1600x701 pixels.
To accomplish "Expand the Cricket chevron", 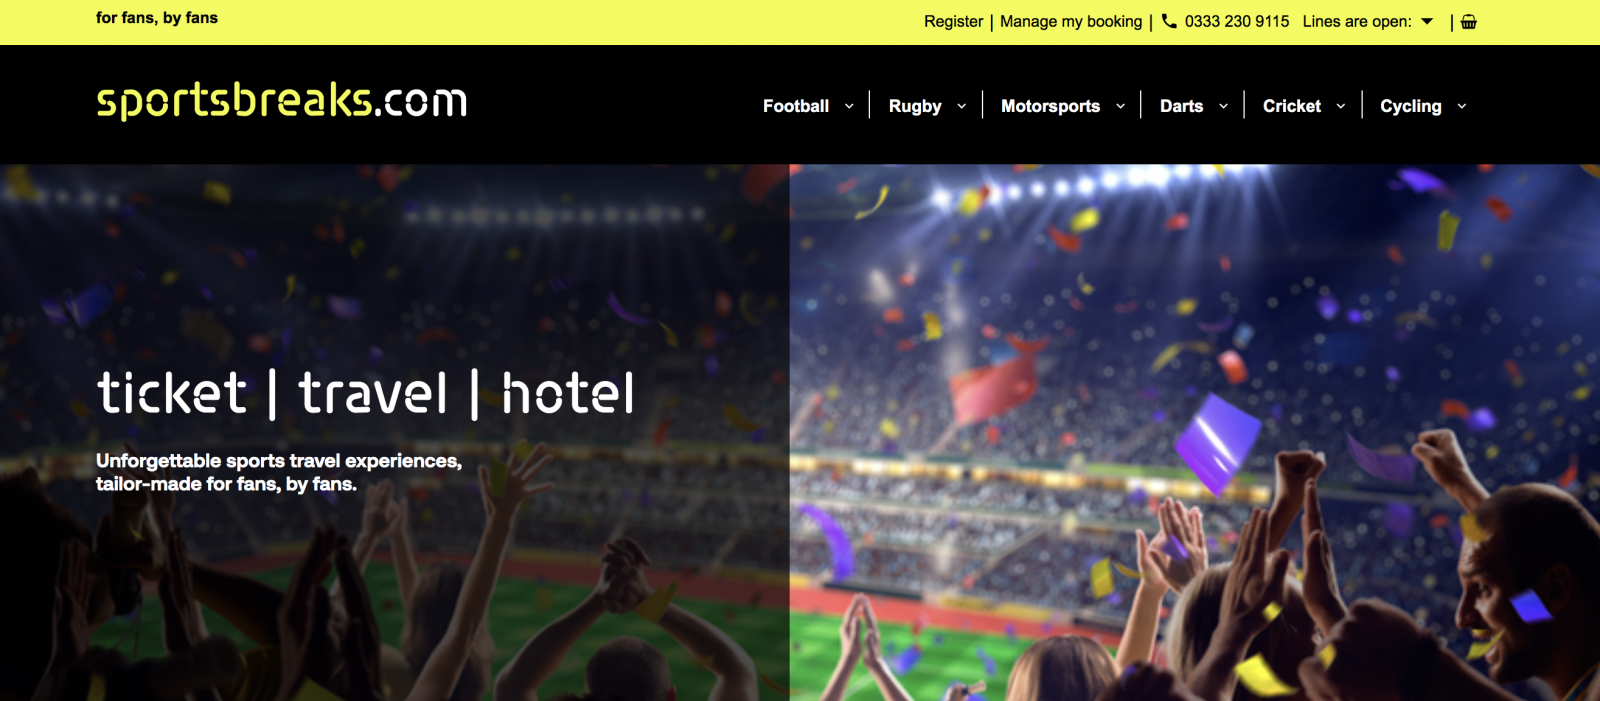I will tap(1341, 106).
